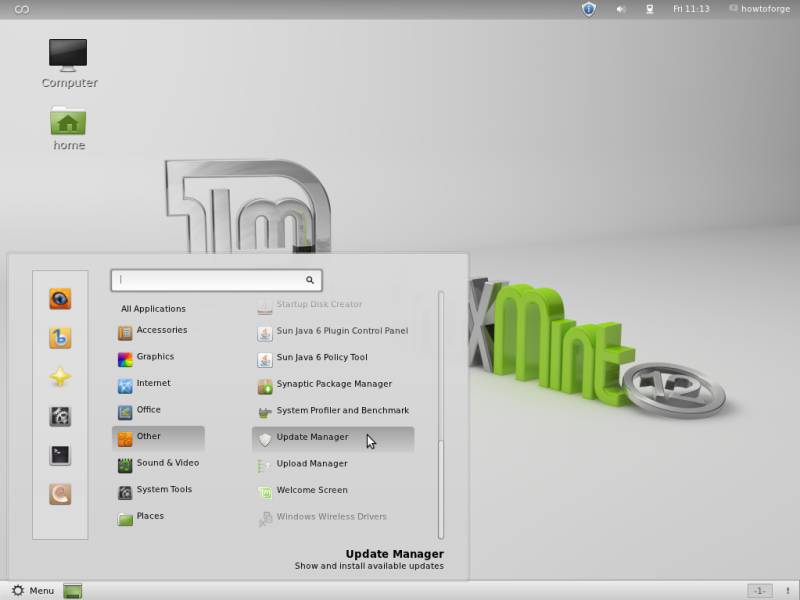This screenshot has width=800, height=600.
Task: Click the exclamation notification icon in bottom panel
Action: click(787, 591)
